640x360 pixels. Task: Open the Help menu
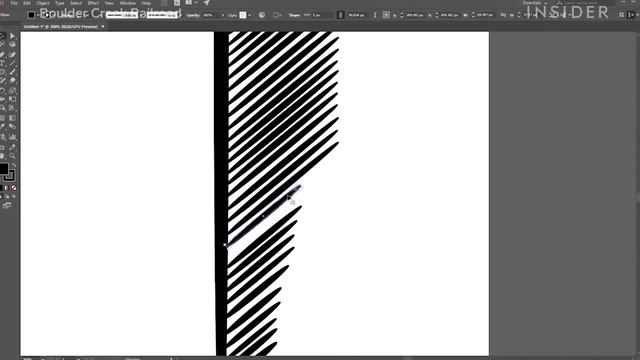click(x=146, y=3)
